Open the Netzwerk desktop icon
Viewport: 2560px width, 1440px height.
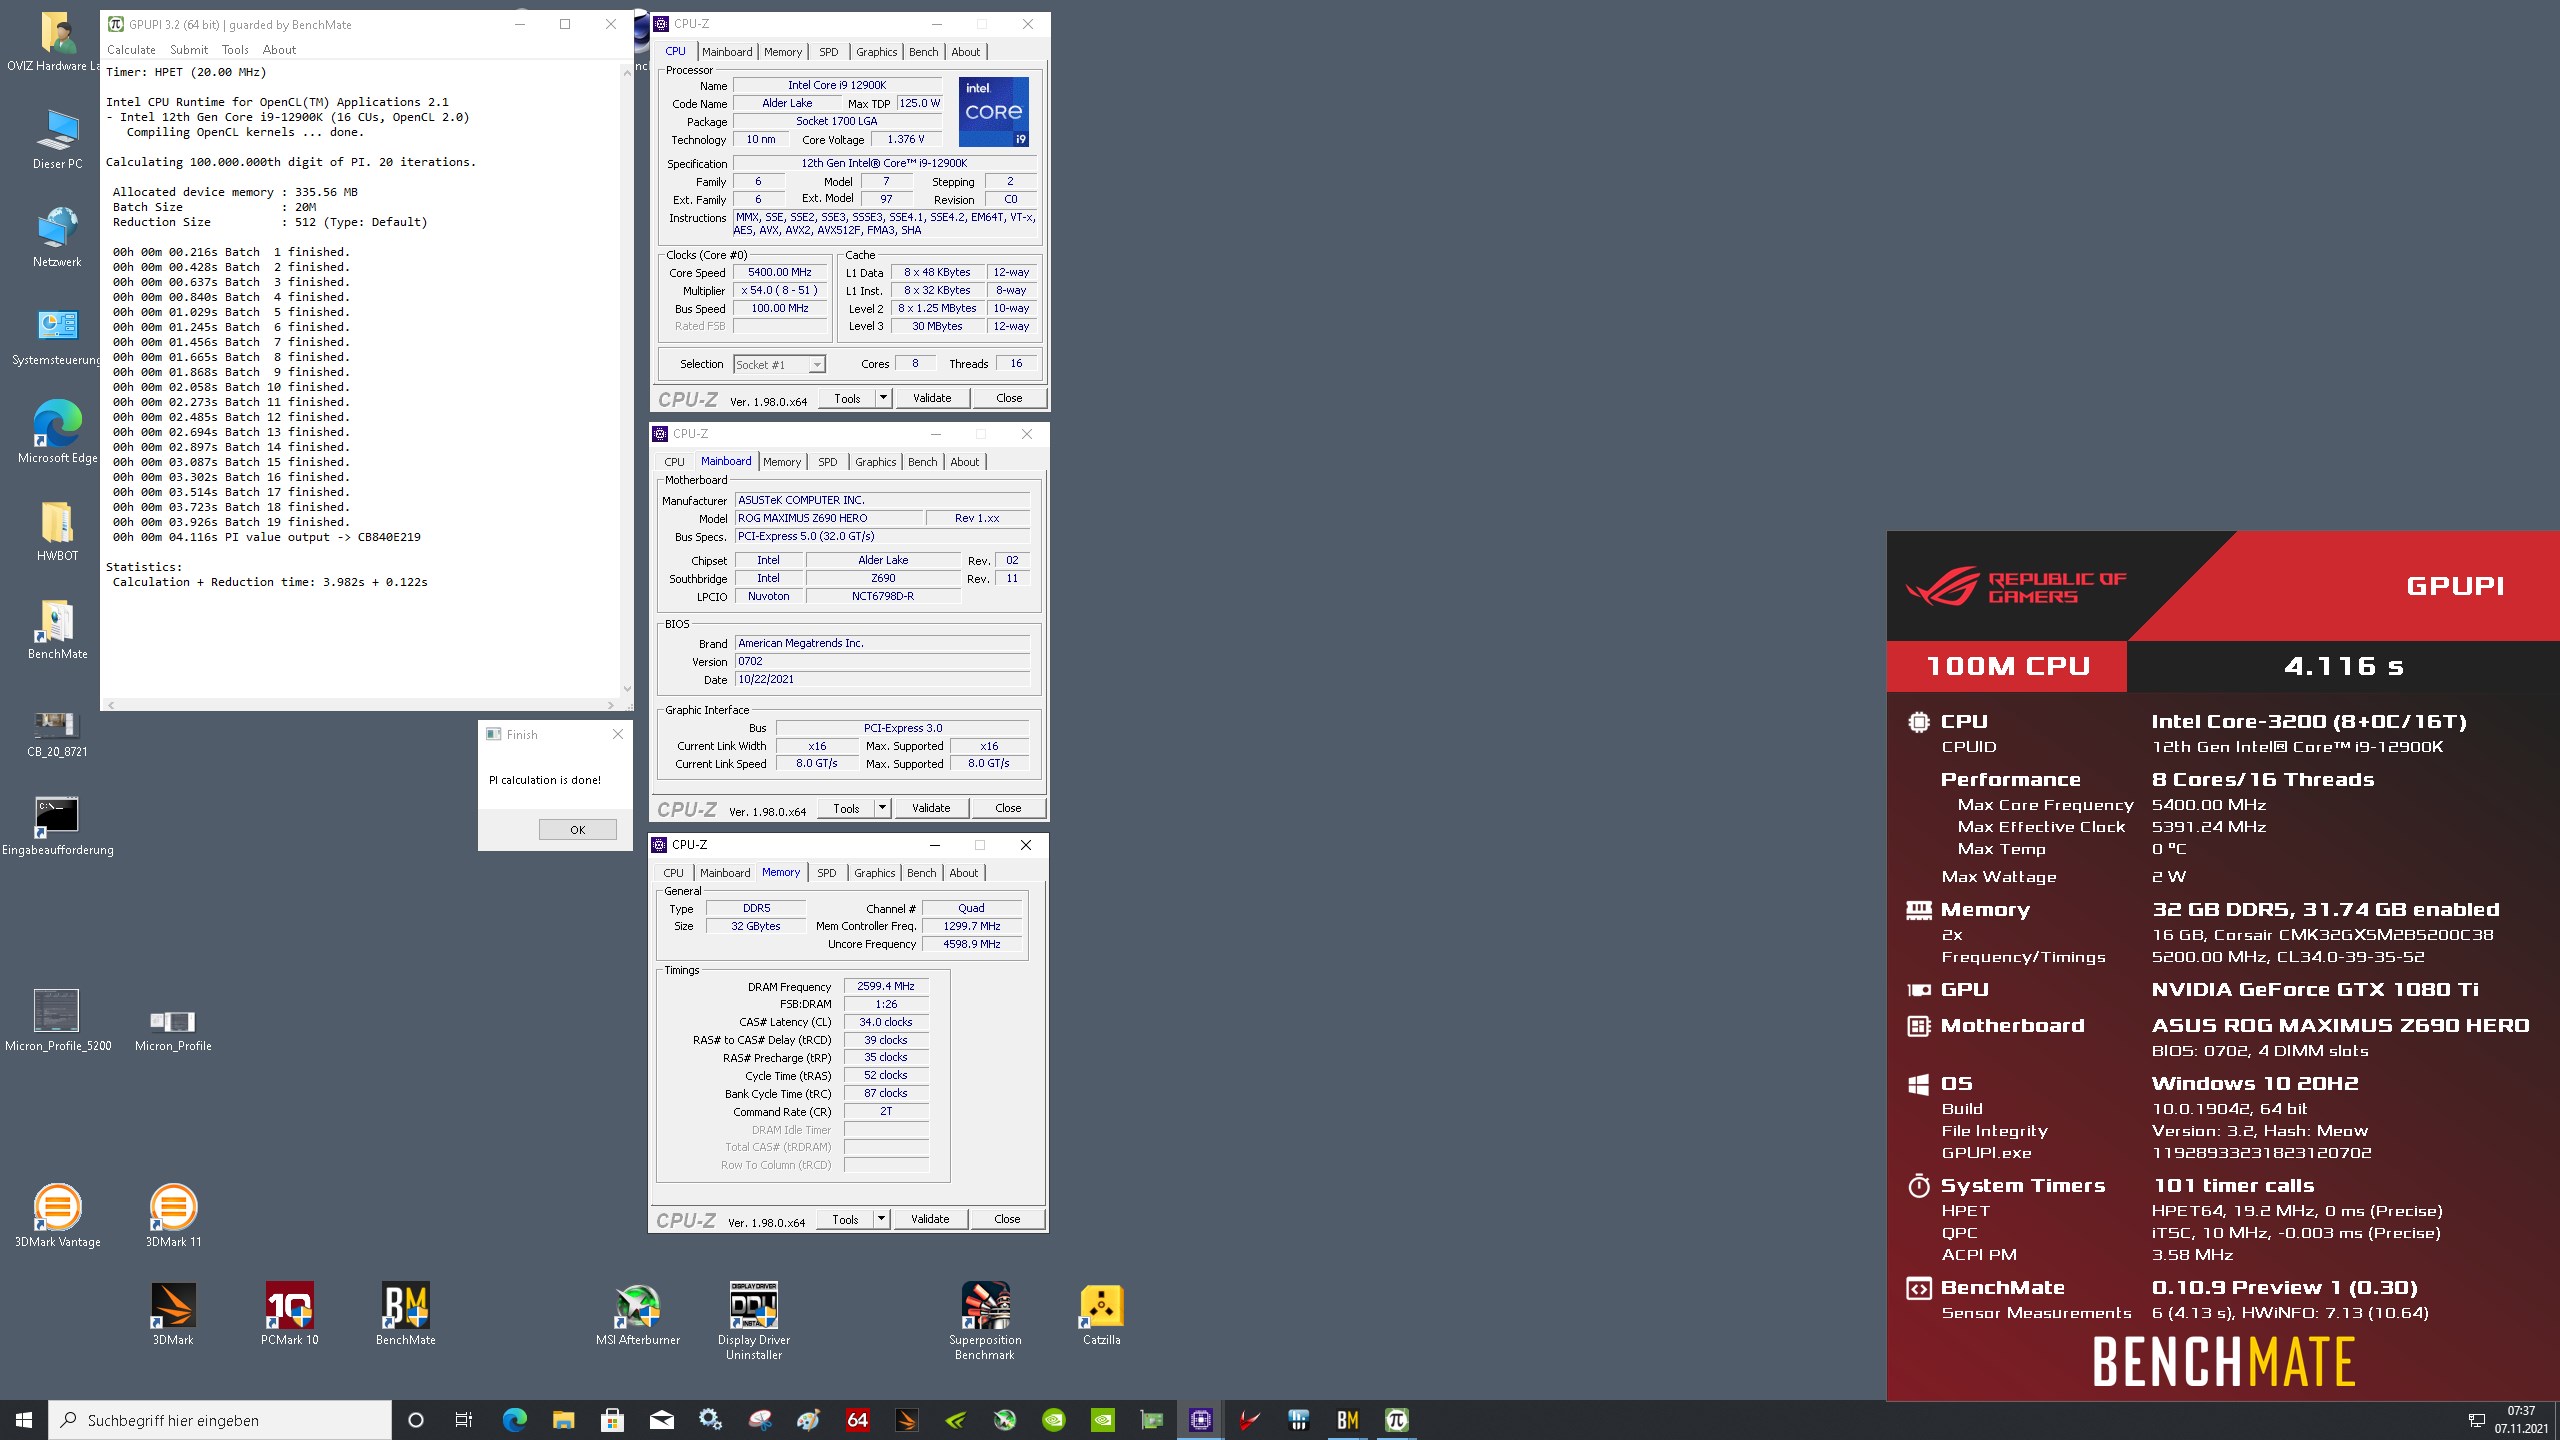pyautogui.click(x=57, y=238)
